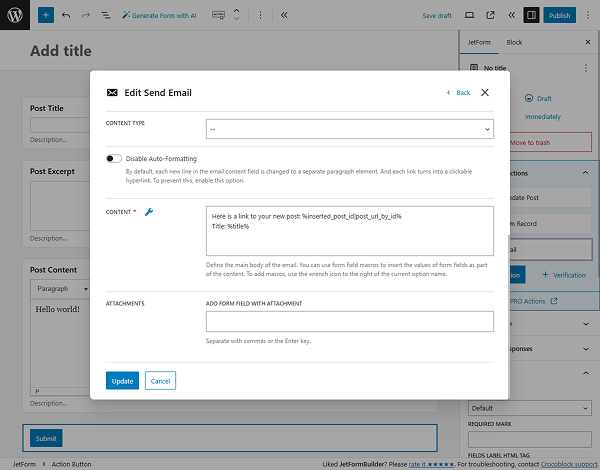Open the PRO Actions external link
The width and height of the screenshot is (600, 470).
[x=533, y=301]
